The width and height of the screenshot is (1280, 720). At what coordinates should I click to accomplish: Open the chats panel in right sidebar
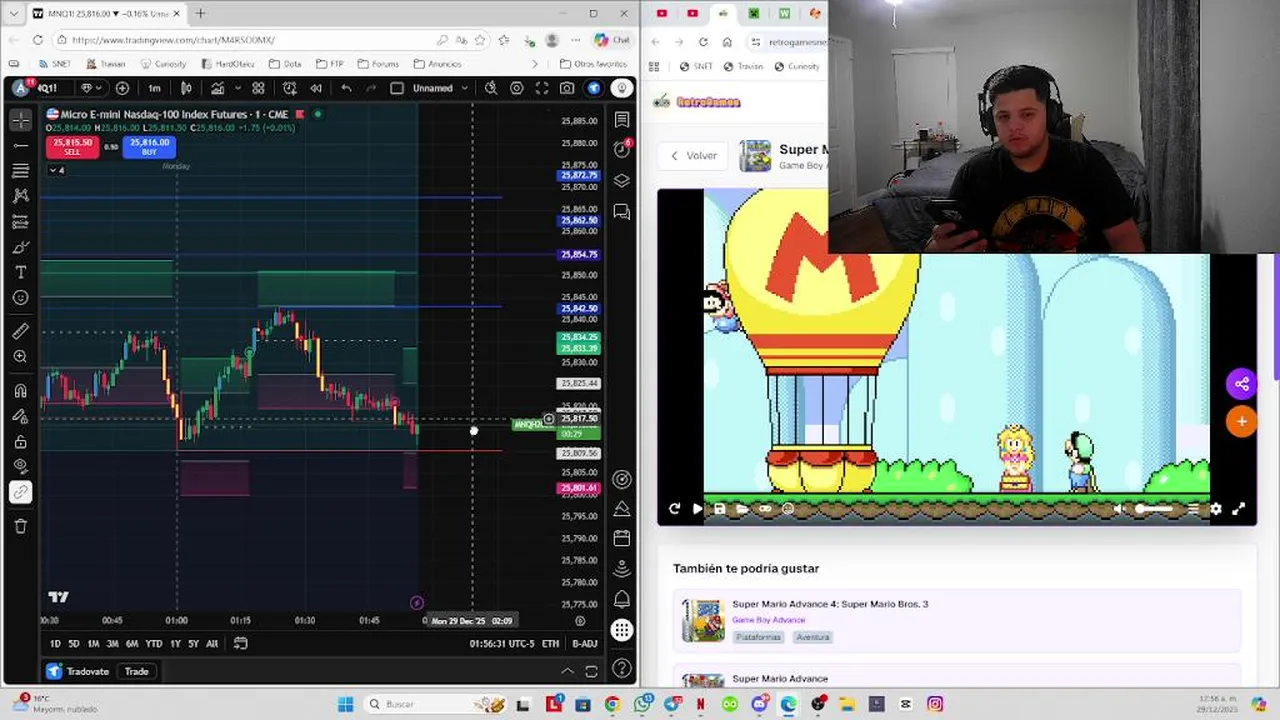tap(622, 212)
